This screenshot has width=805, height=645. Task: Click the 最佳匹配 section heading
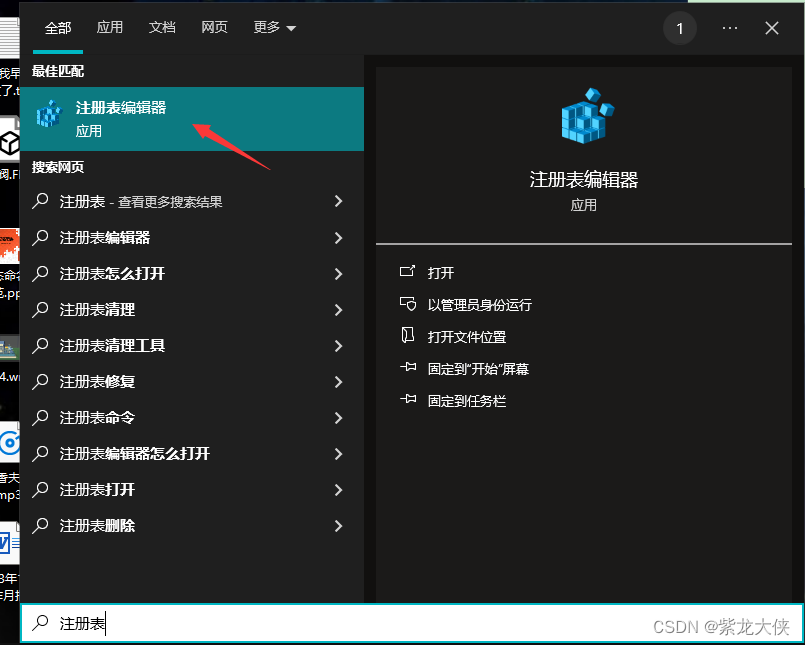pyautogui.click(x=58, y=71)
